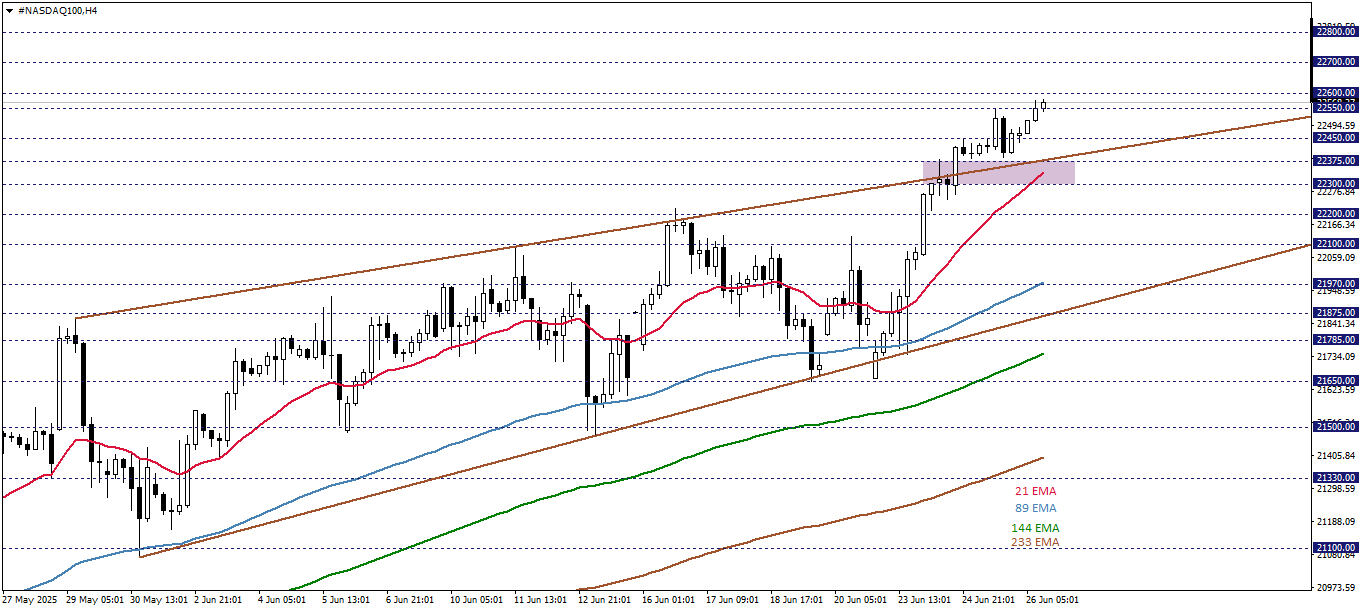
Task: Click the 21734.09 price scale value
Action: (x=1336, y=357)
